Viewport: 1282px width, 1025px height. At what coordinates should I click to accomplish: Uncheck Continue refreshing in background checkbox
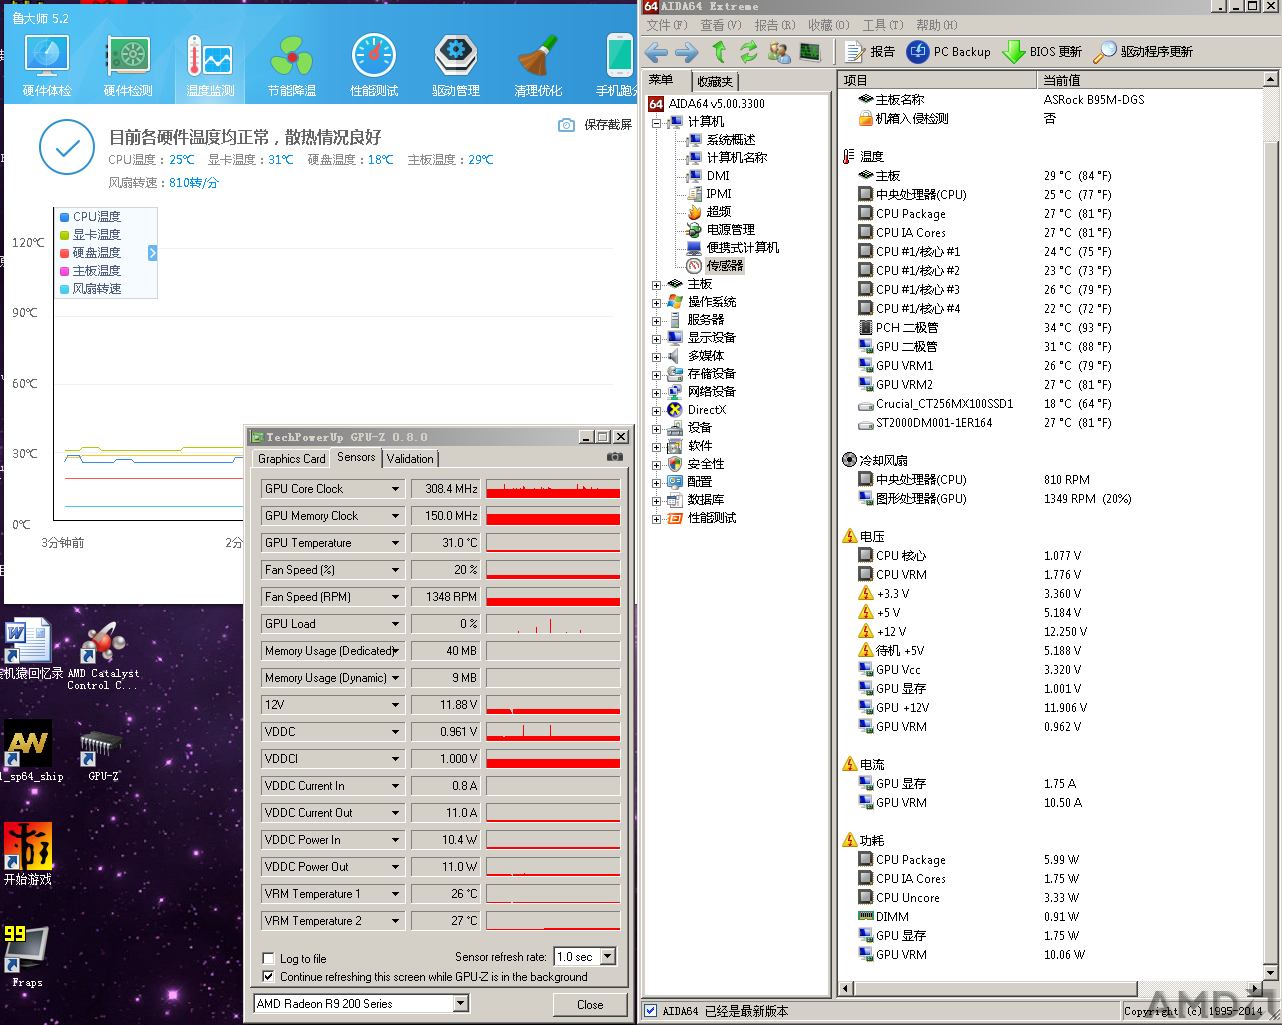tap(268, 976)
